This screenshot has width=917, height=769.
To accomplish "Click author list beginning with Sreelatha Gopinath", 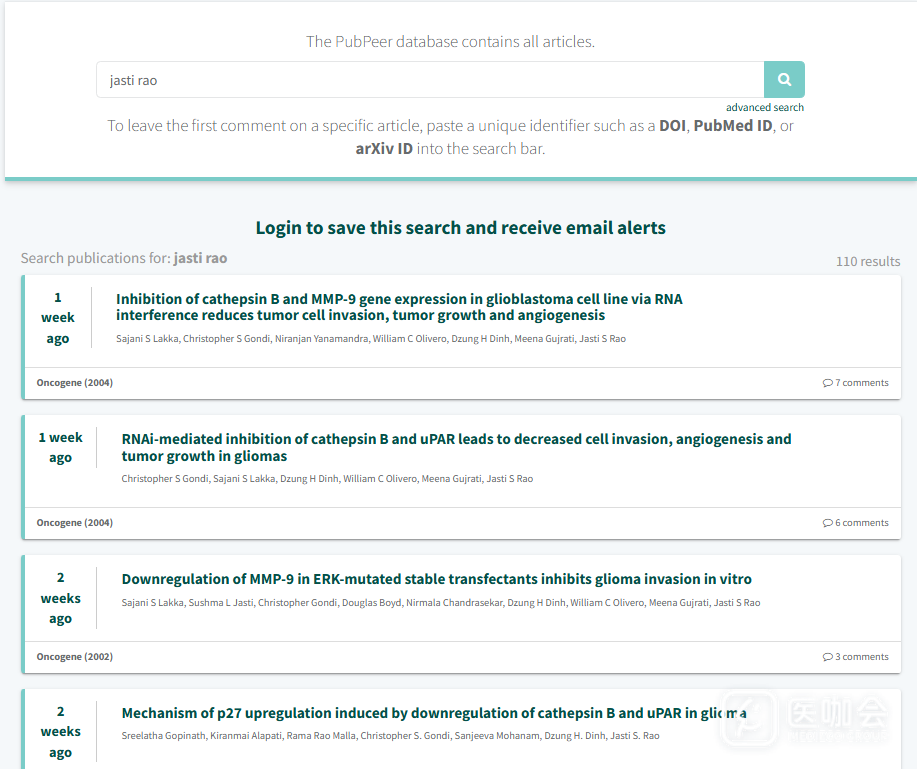I will pyautogui.click(x=390, y=736).
